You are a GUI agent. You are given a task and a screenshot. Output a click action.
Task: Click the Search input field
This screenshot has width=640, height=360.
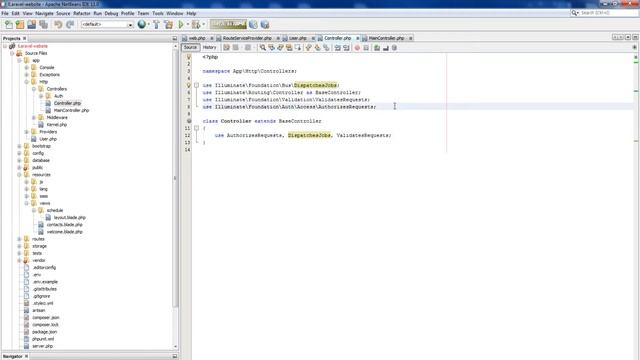609,13
